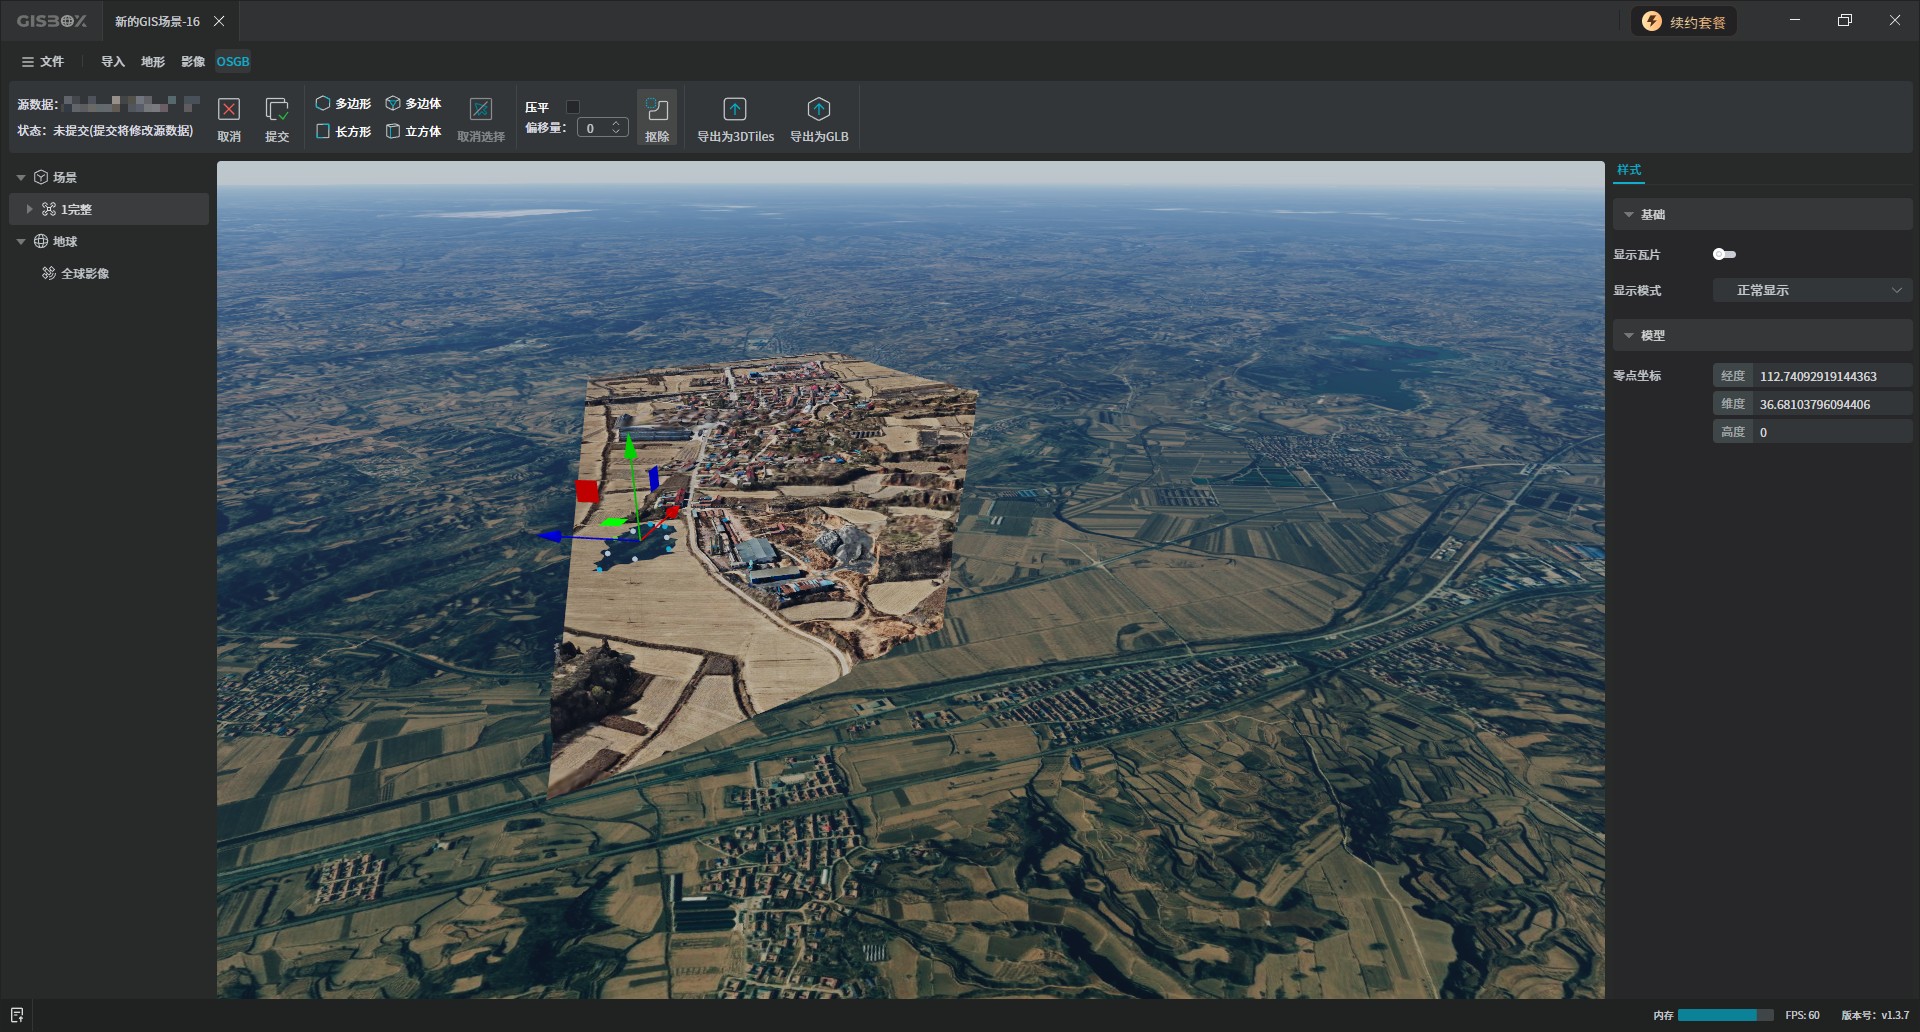
Task: Enable the 压平 flatten checkbox
Action: pyautogui.click(x=573, y=107)
